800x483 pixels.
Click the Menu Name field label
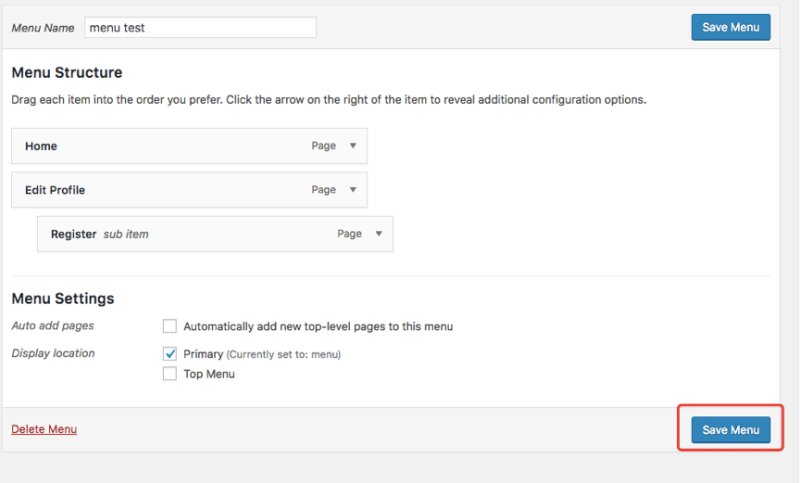coord(43,28)
